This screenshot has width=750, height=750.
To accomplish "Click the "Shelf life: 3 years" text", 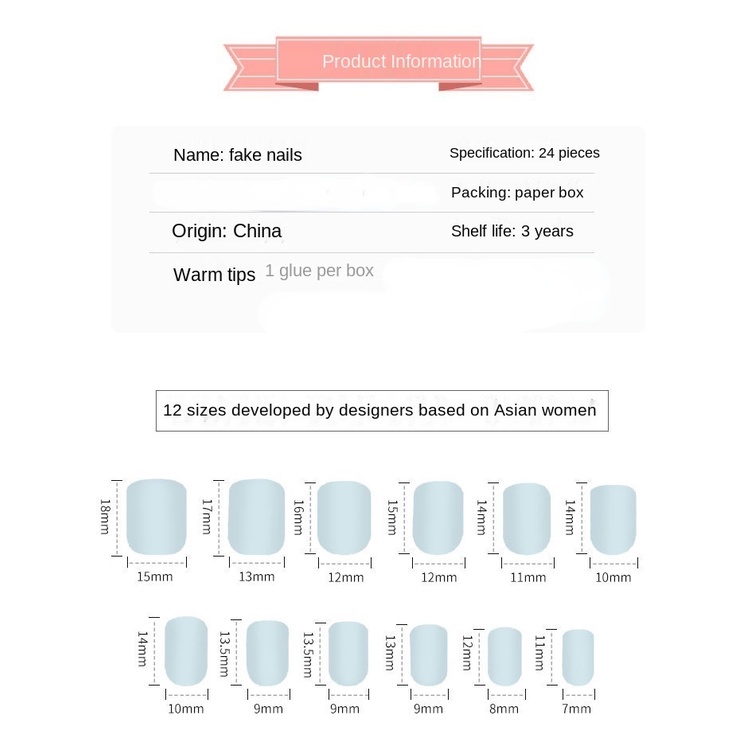I will click(512, 231).
